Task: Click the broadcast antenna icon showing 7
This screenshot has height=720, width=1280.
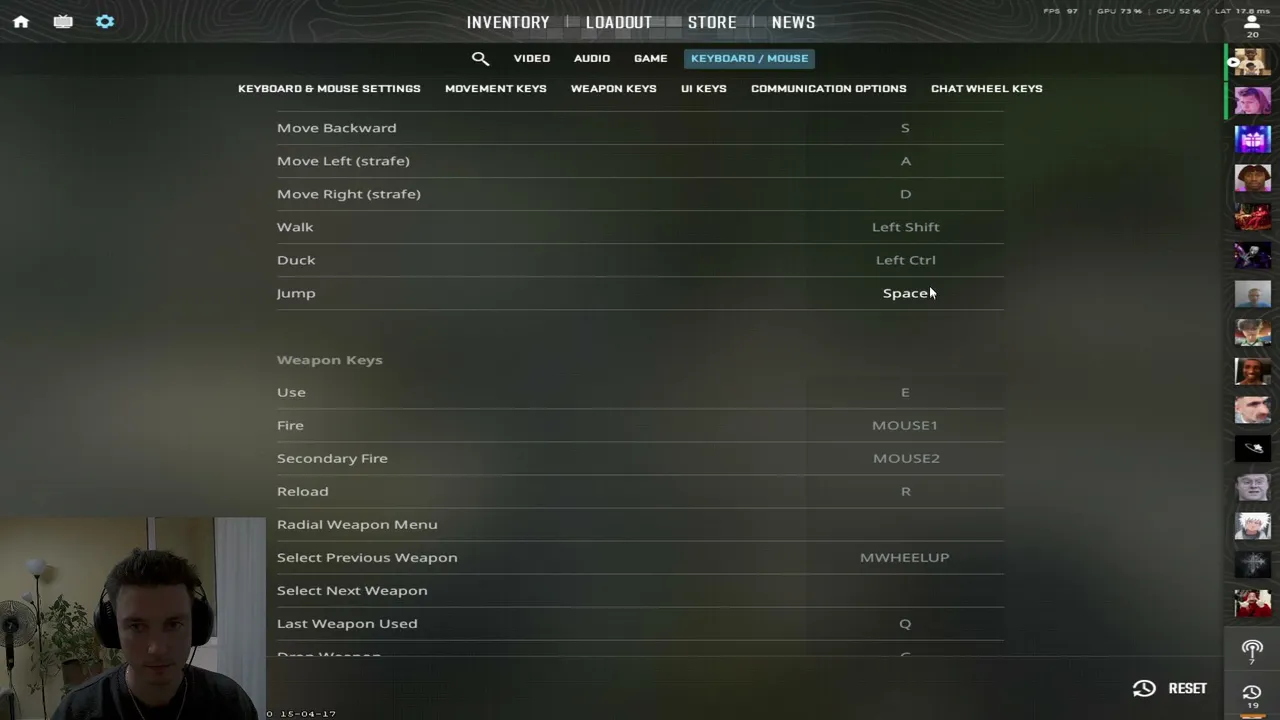Action: tap(1252, 651)
